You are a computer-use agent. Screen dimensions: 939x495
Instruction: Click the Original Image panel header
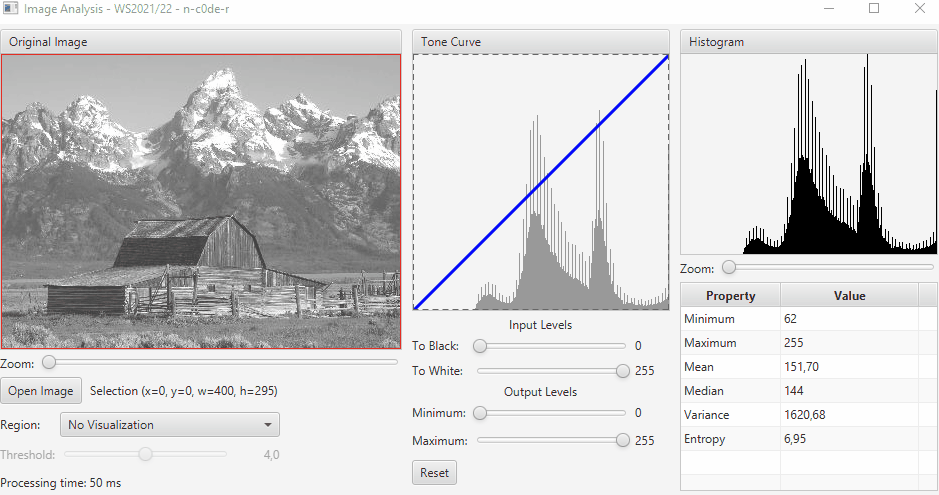(201, 42)
